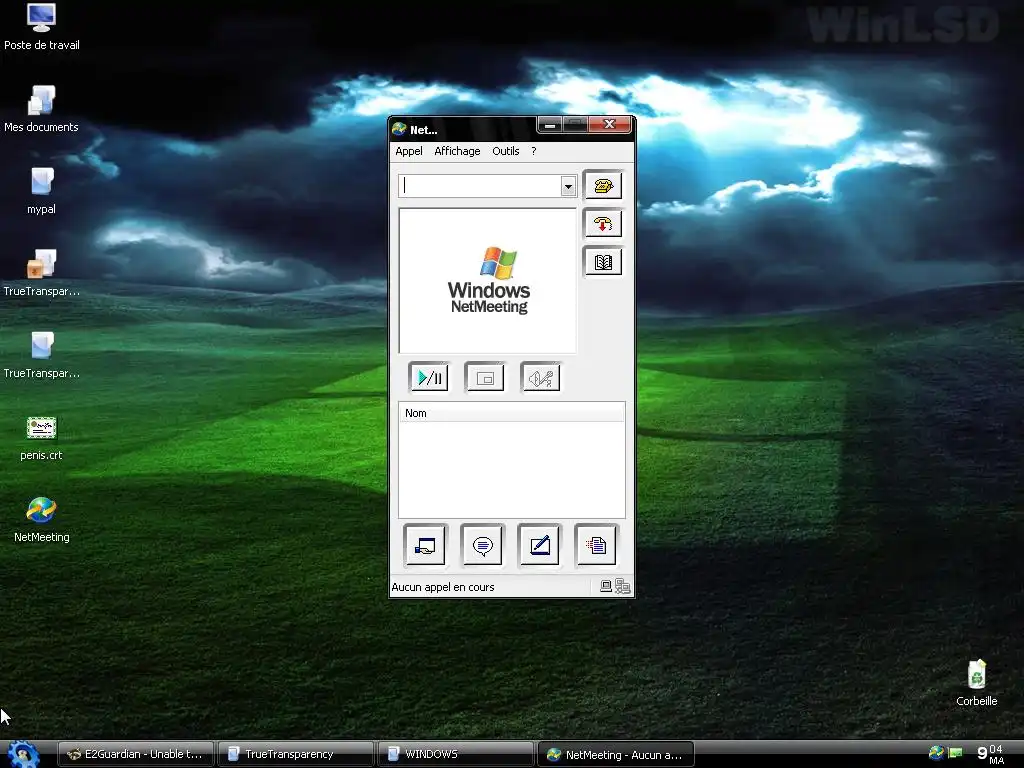This screenshot has width=1024, height=768.
Task: Toggle picture-in-picture video button
Action: pos(485,377)
